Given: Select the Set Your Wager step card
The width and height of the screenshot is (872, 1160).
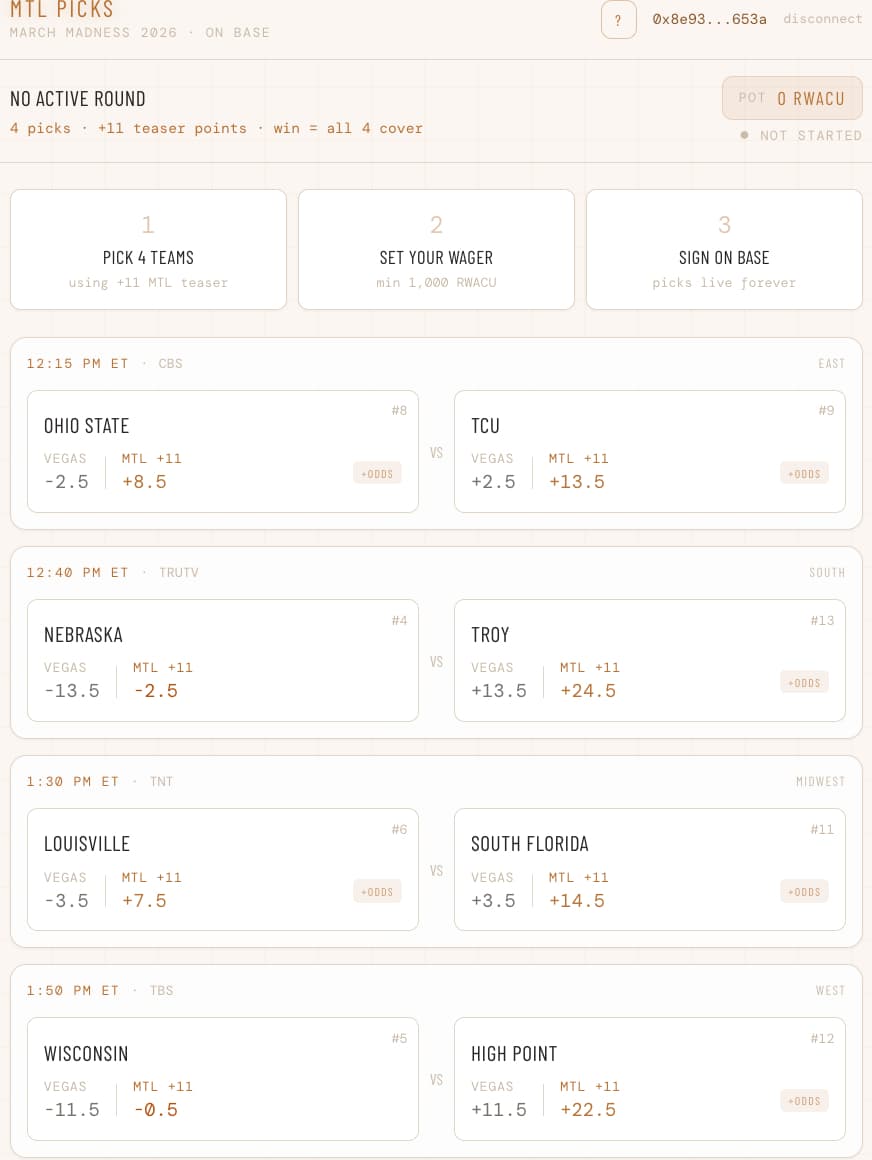Looking at the screenshot, I should (x=436, y=250).
